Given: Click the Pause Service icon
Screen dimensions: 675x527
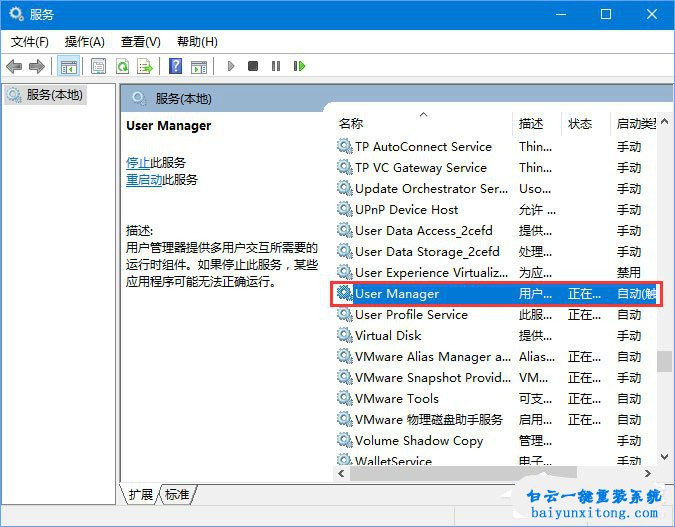Looking at the screenshot, I should (276, 66).
